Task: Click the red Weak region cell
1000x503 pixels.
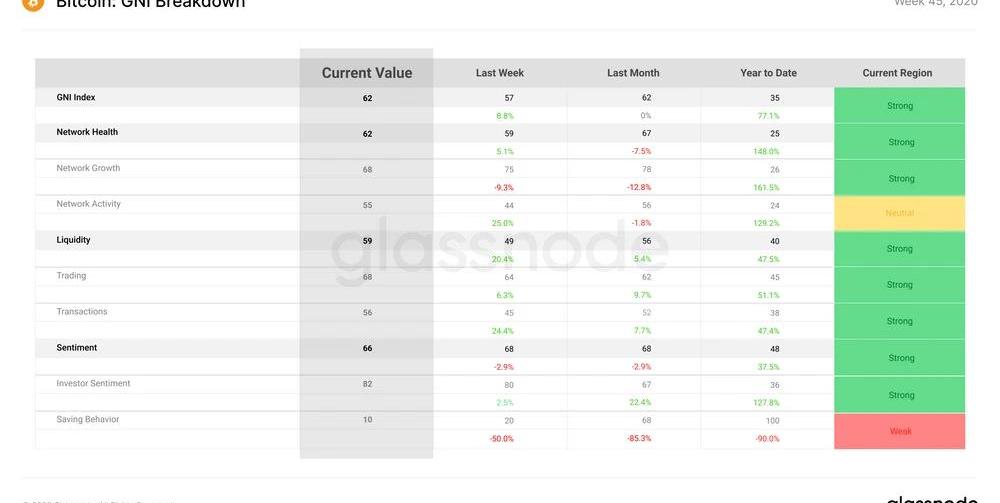Action: pyautogui.click(x=899, y=431)
